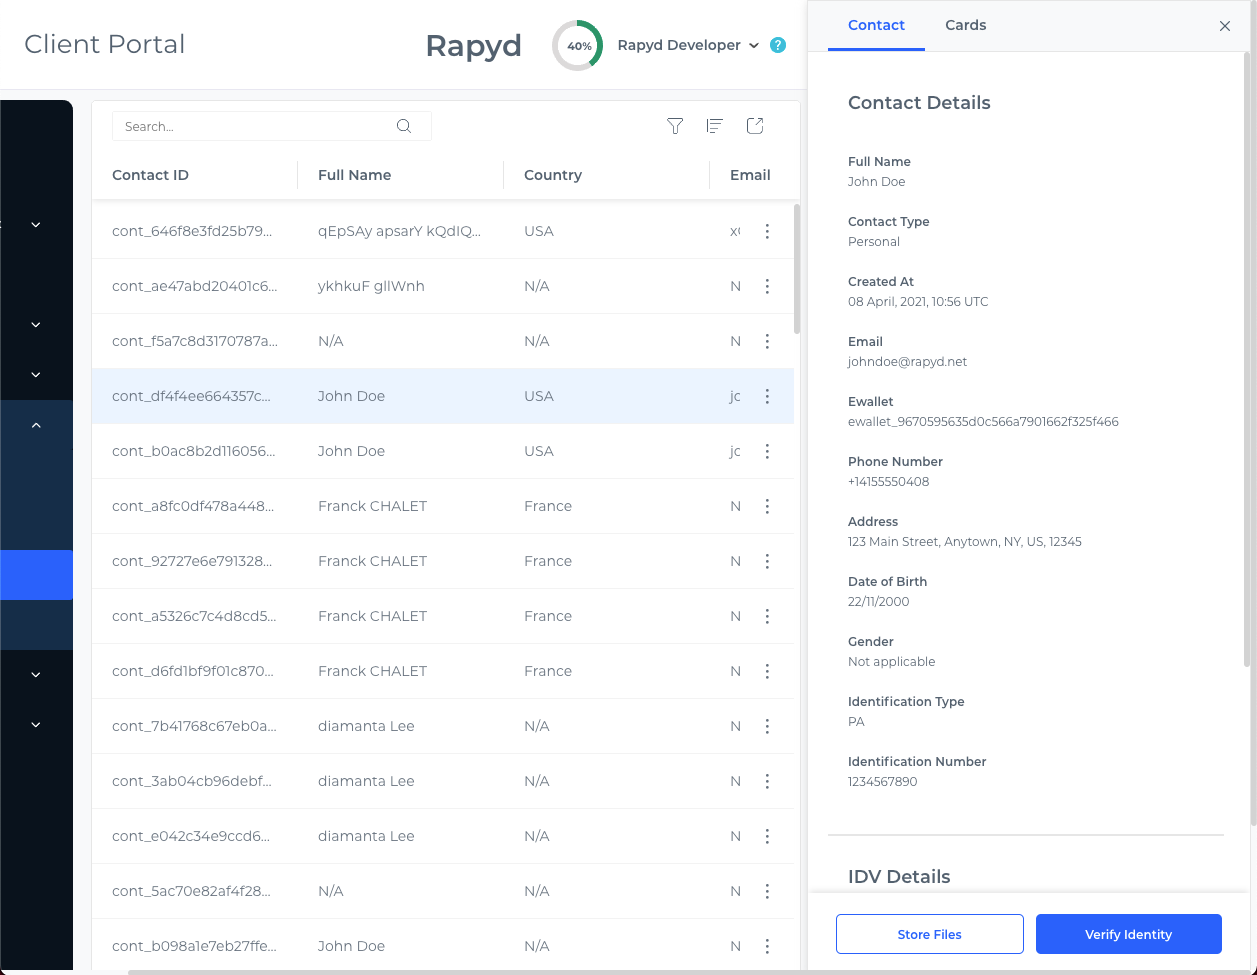Open row menu for cont_b0ac8b2d116056
Image resolution: width=1257 pixels, height=975 pixels.
[767, 451]
